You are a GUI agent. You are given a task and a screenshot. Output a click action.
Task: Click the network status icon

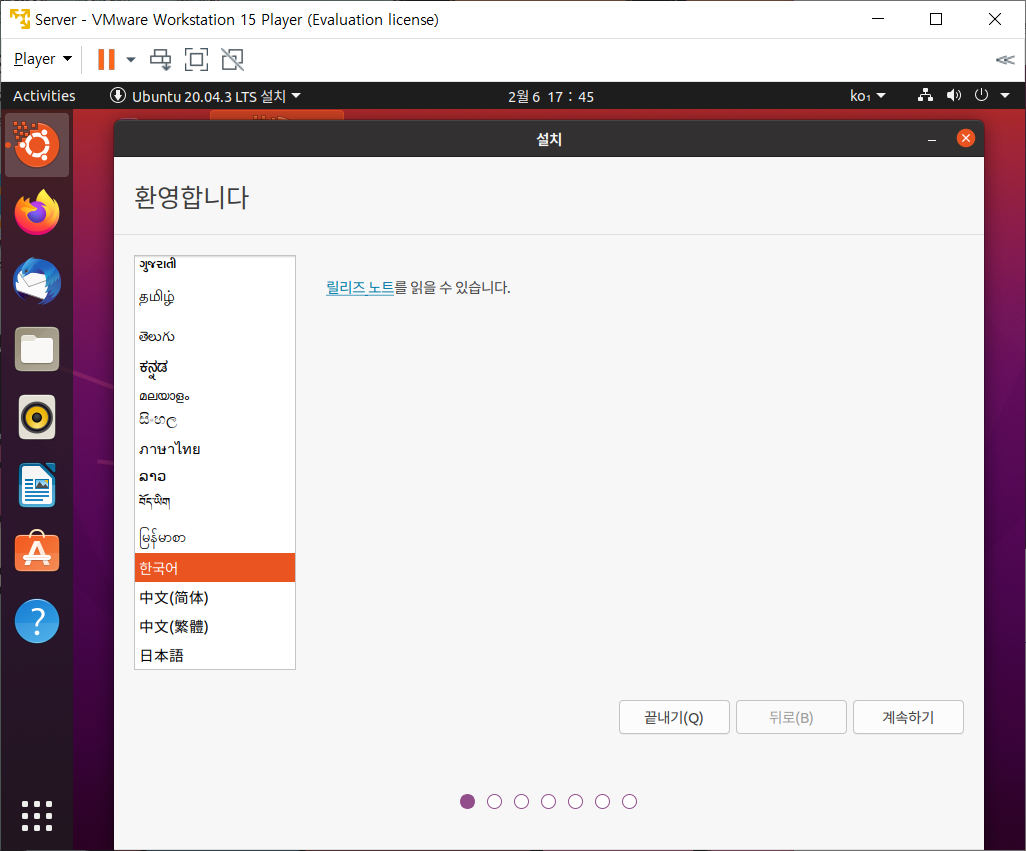point(925,96)
